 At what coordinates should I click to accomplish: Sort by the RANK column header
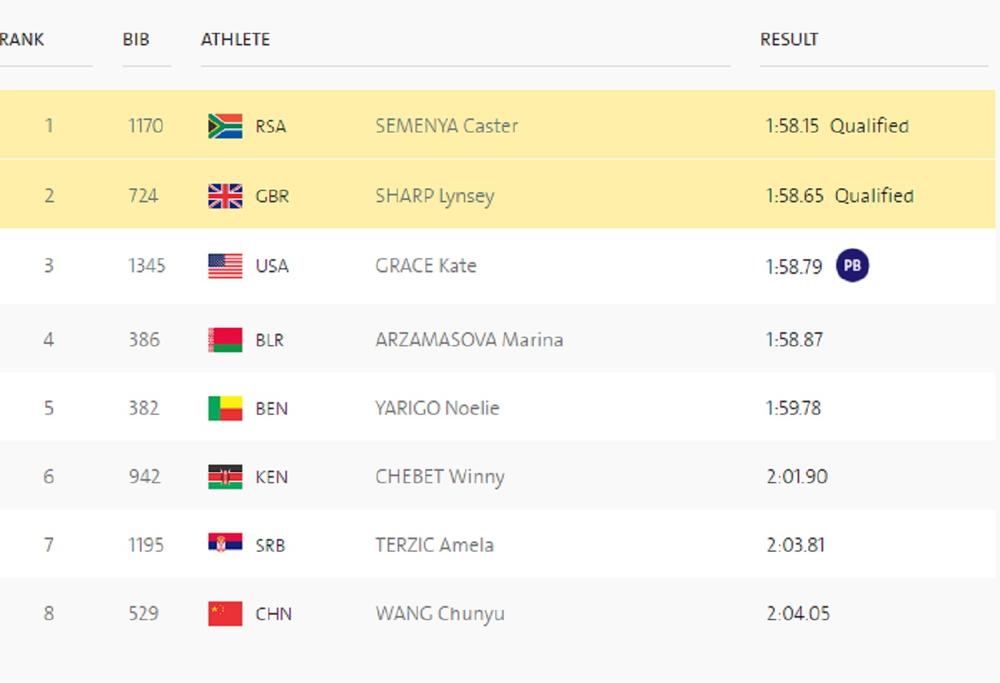22,40
